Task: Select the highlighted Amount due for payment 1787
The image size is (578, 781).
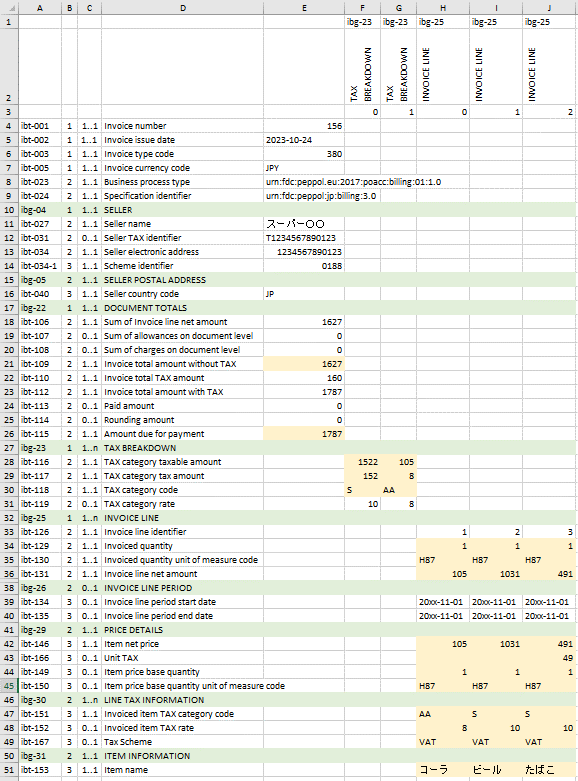Action: (x=304, y=434)
